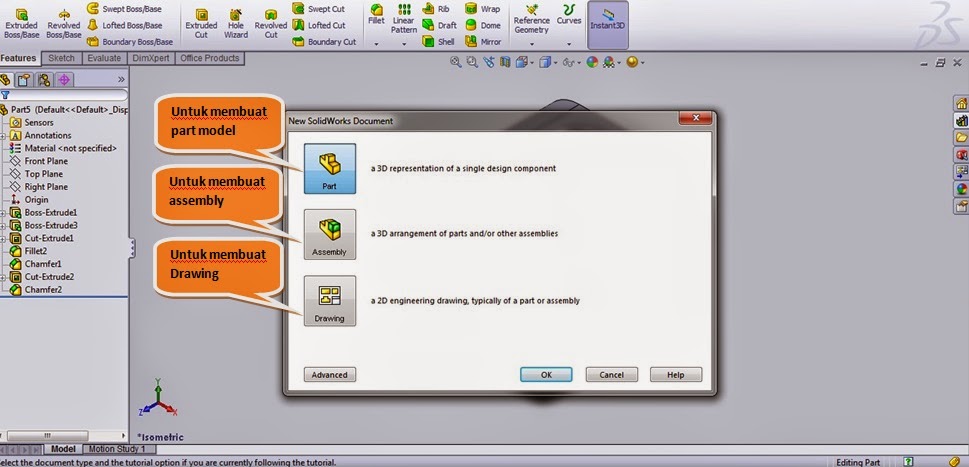Click the Extruded Boss/Base tool

pos(21,23)
